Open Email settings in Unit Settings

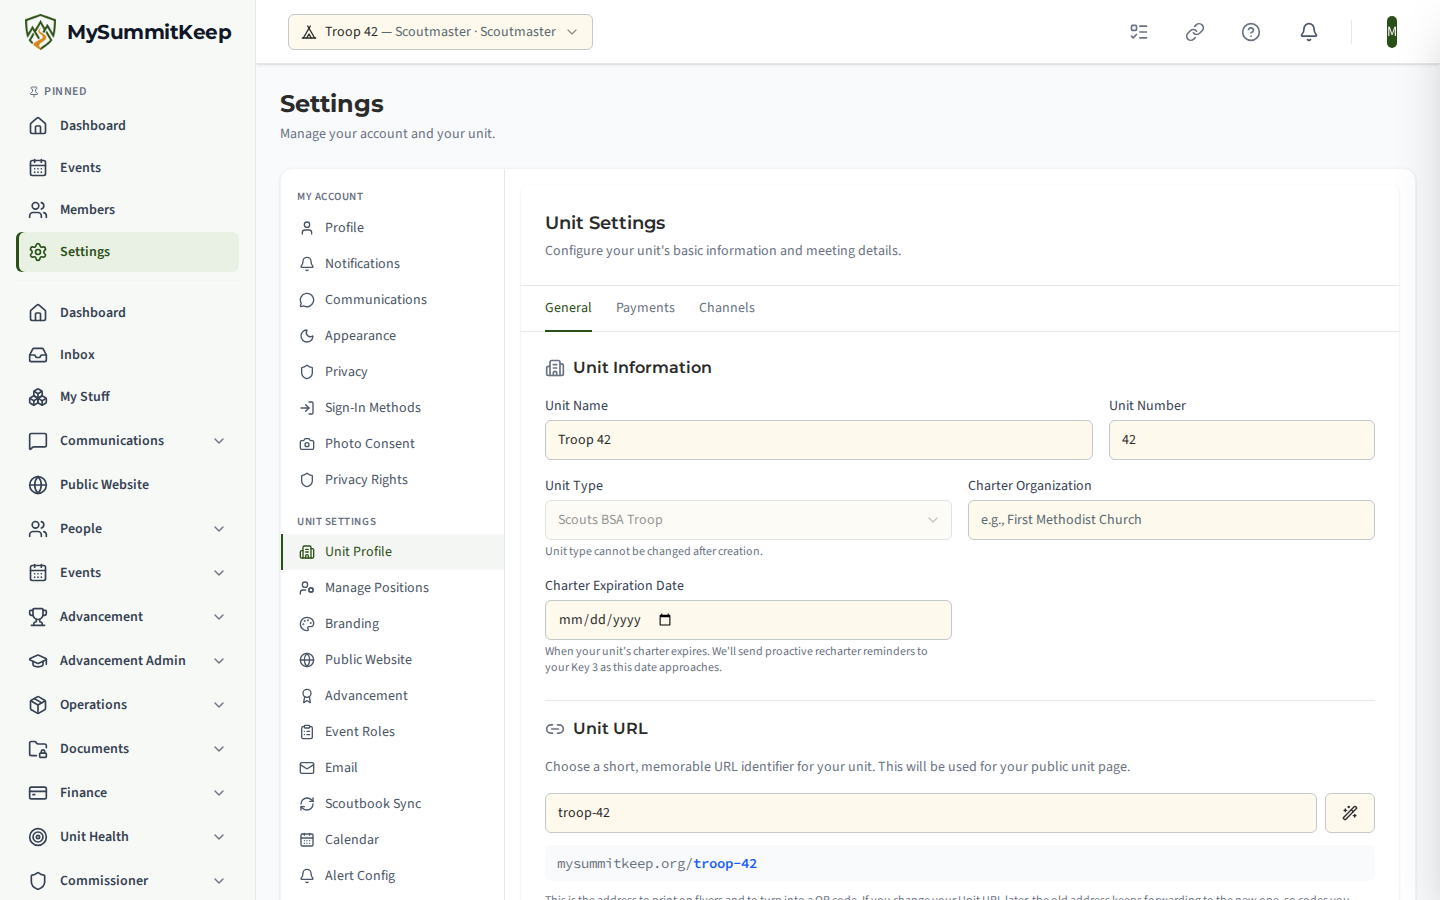tap(393, 768)
